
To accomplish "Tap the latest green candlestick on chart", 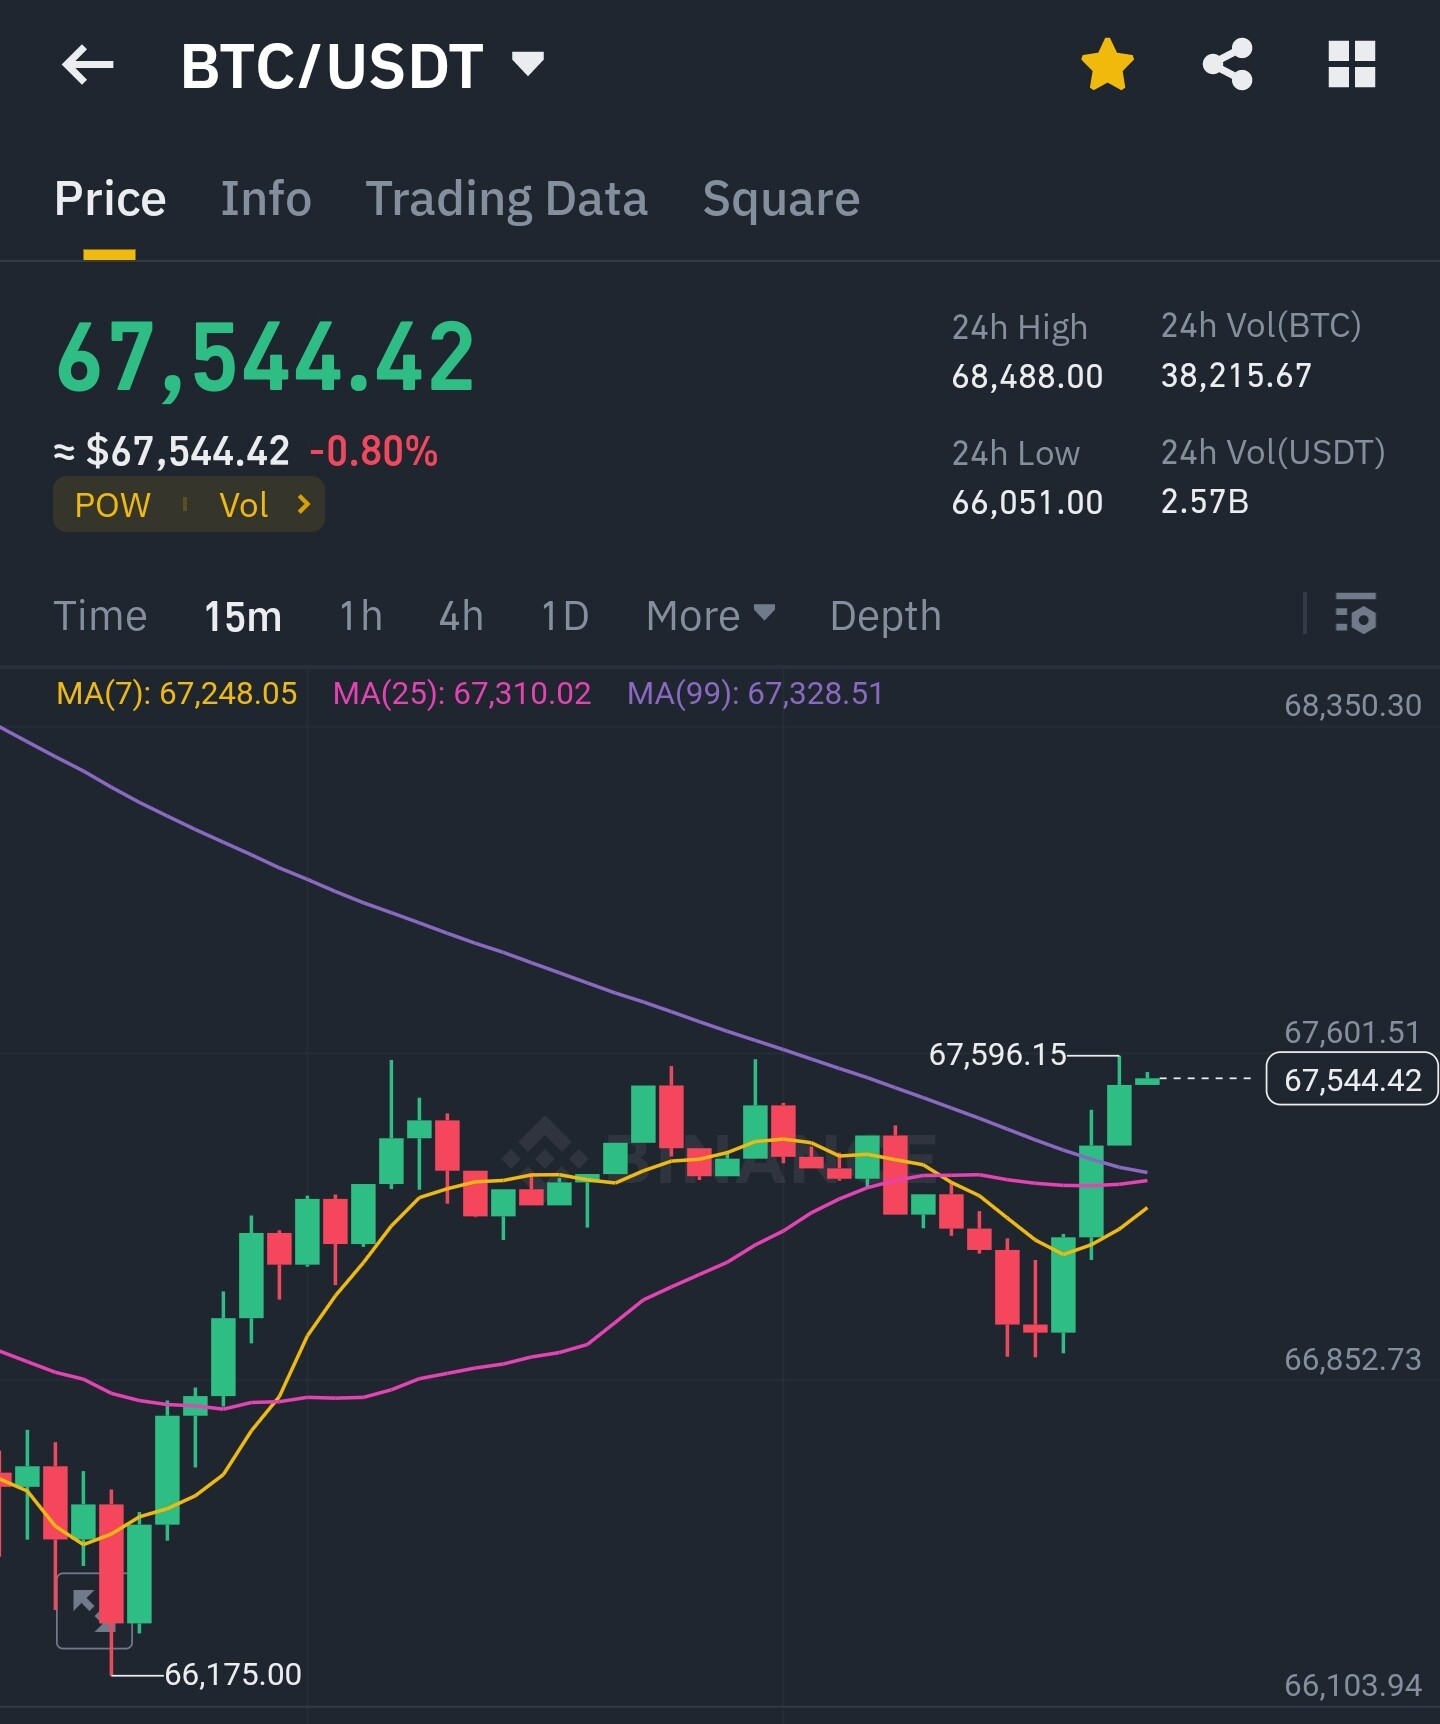I will coord(1147,1080).
